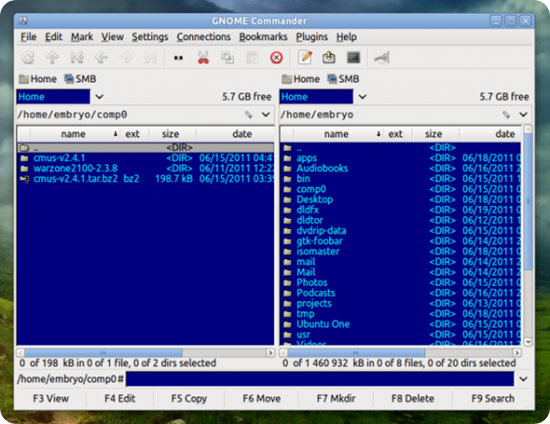
Task: Open the Settings menu
Action: 150,37
